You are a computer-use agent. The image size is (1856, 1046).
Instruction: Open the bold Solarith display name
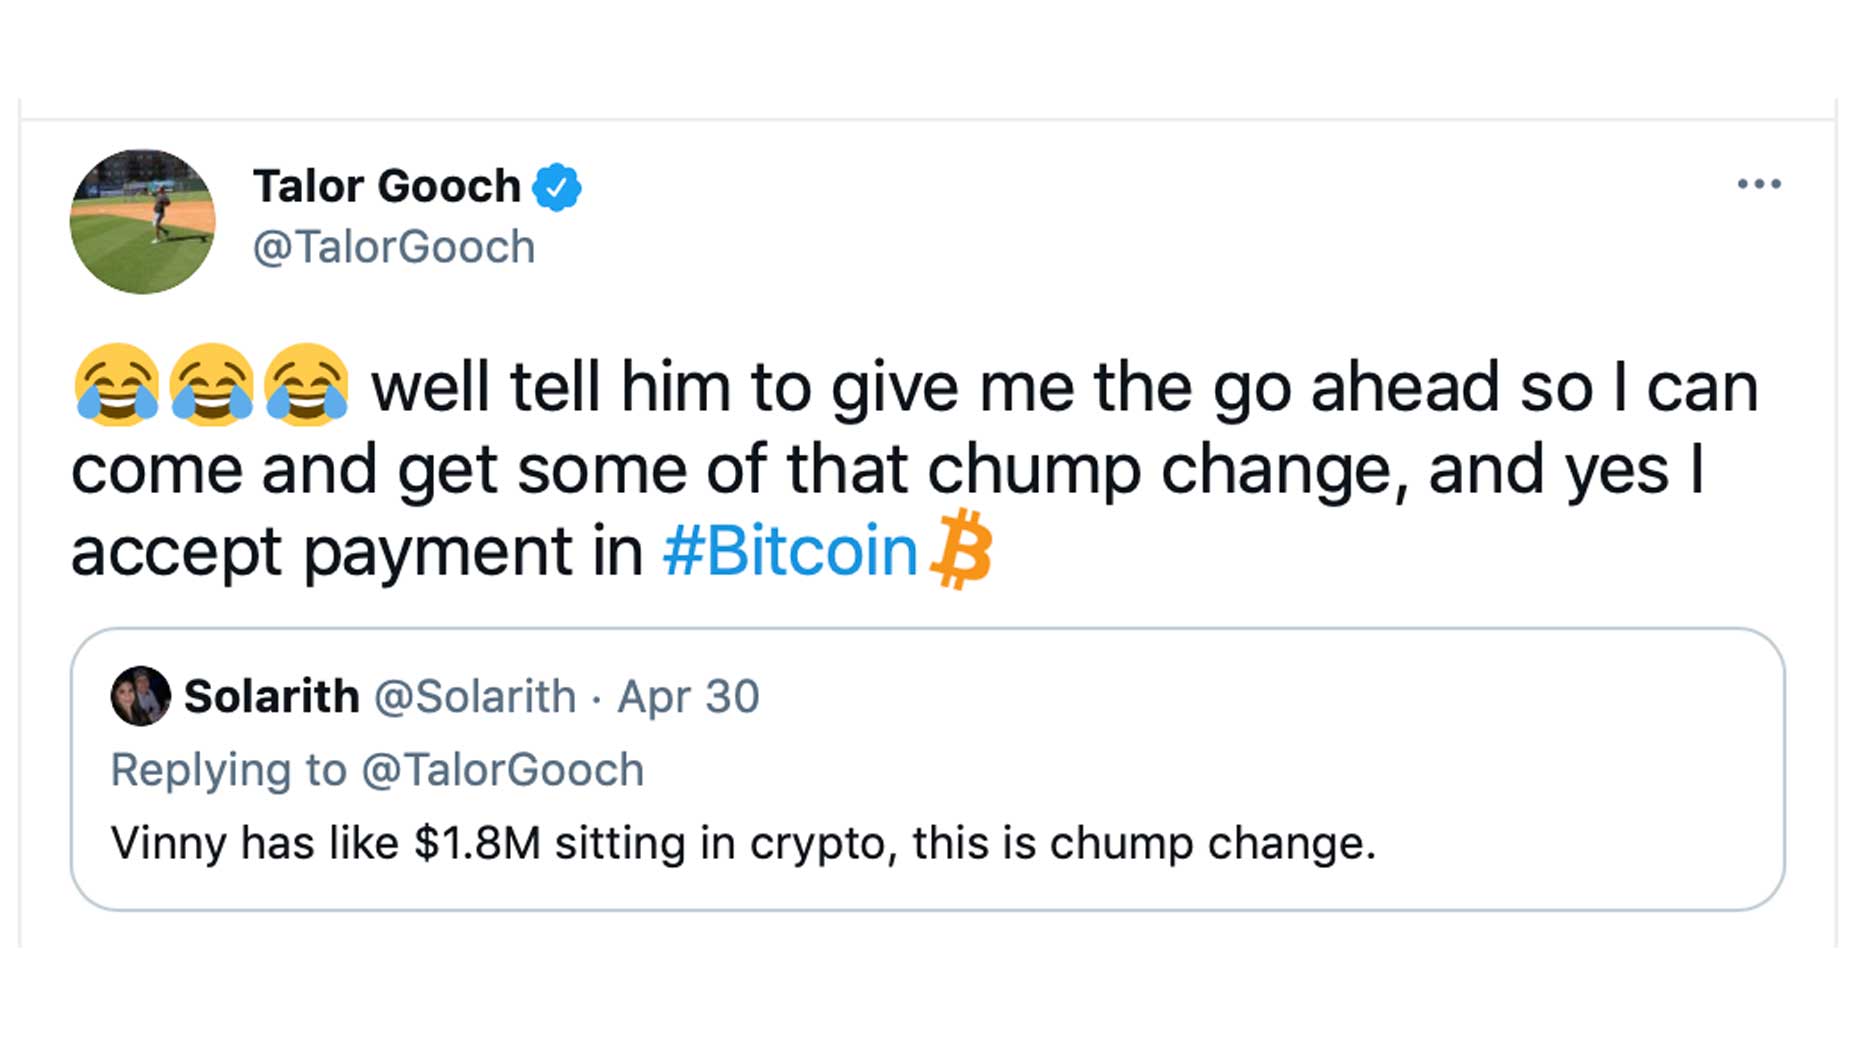[272, 696]
